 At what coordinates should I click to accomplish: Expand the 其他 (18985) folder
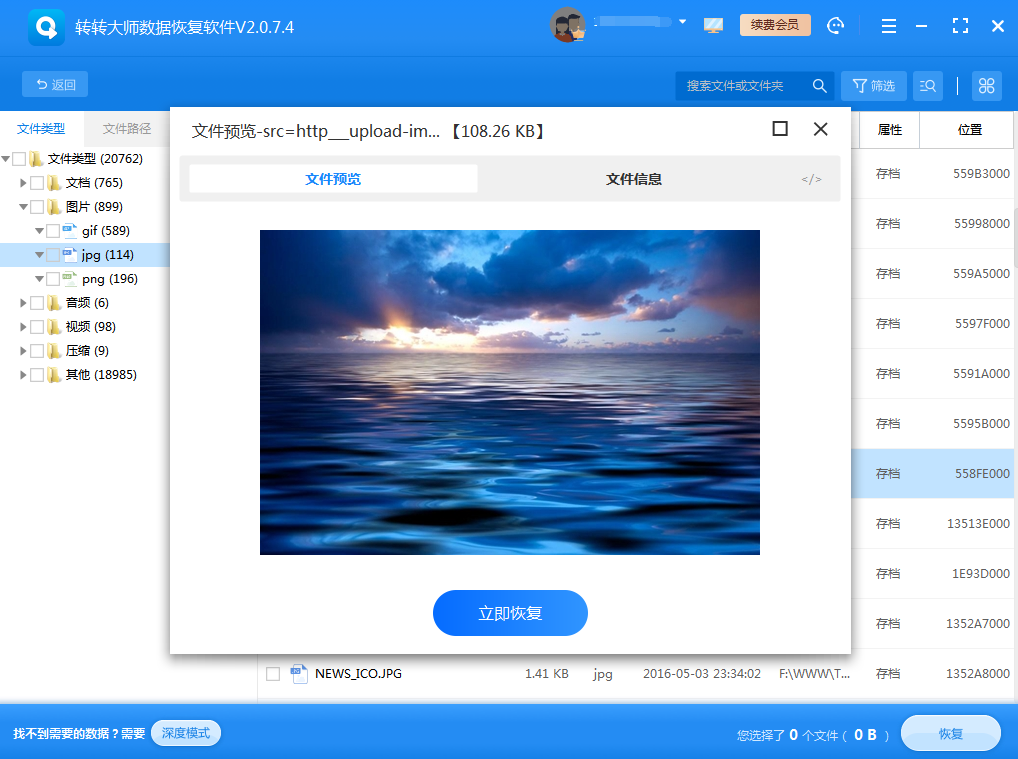(20, 374)
